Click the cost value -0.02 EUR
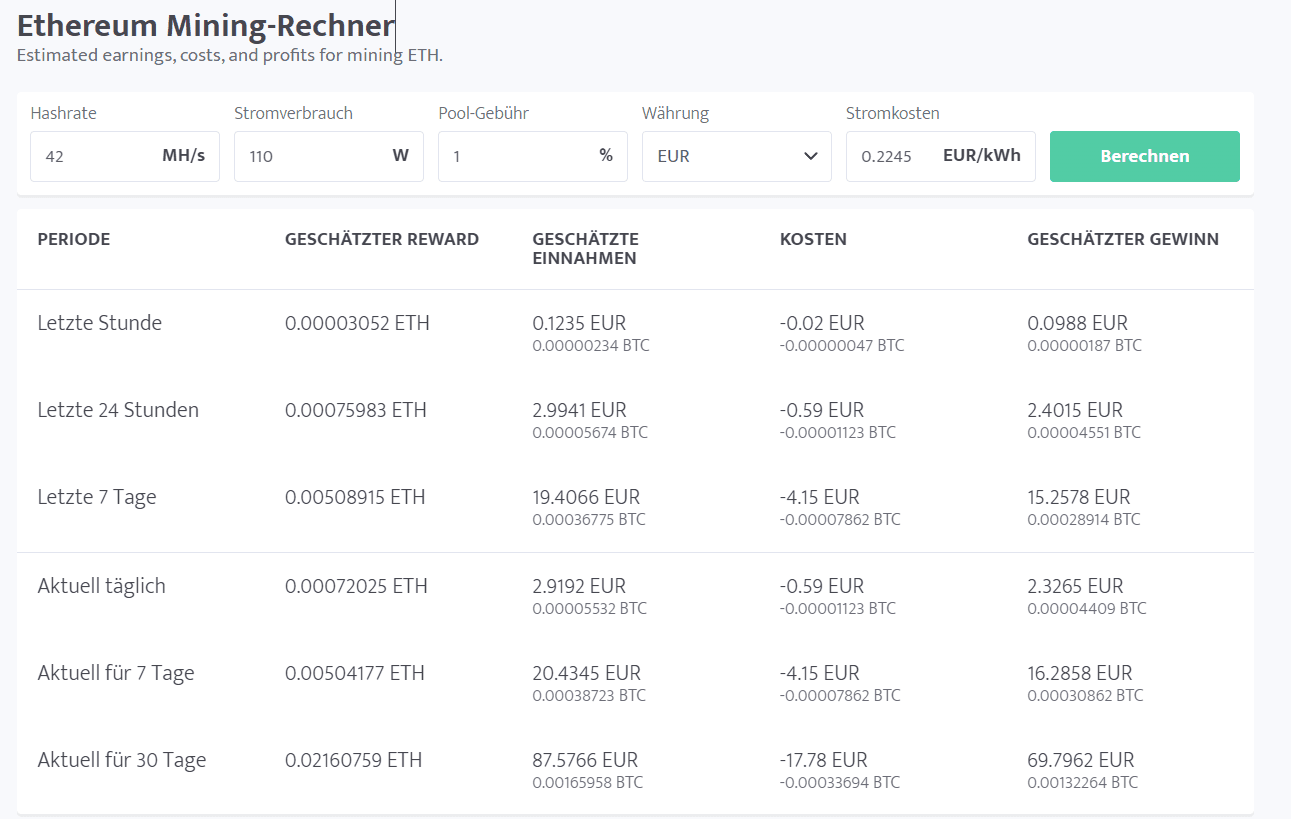The width and height of the screenshot is (1291, 819). (x=822, y=323)
